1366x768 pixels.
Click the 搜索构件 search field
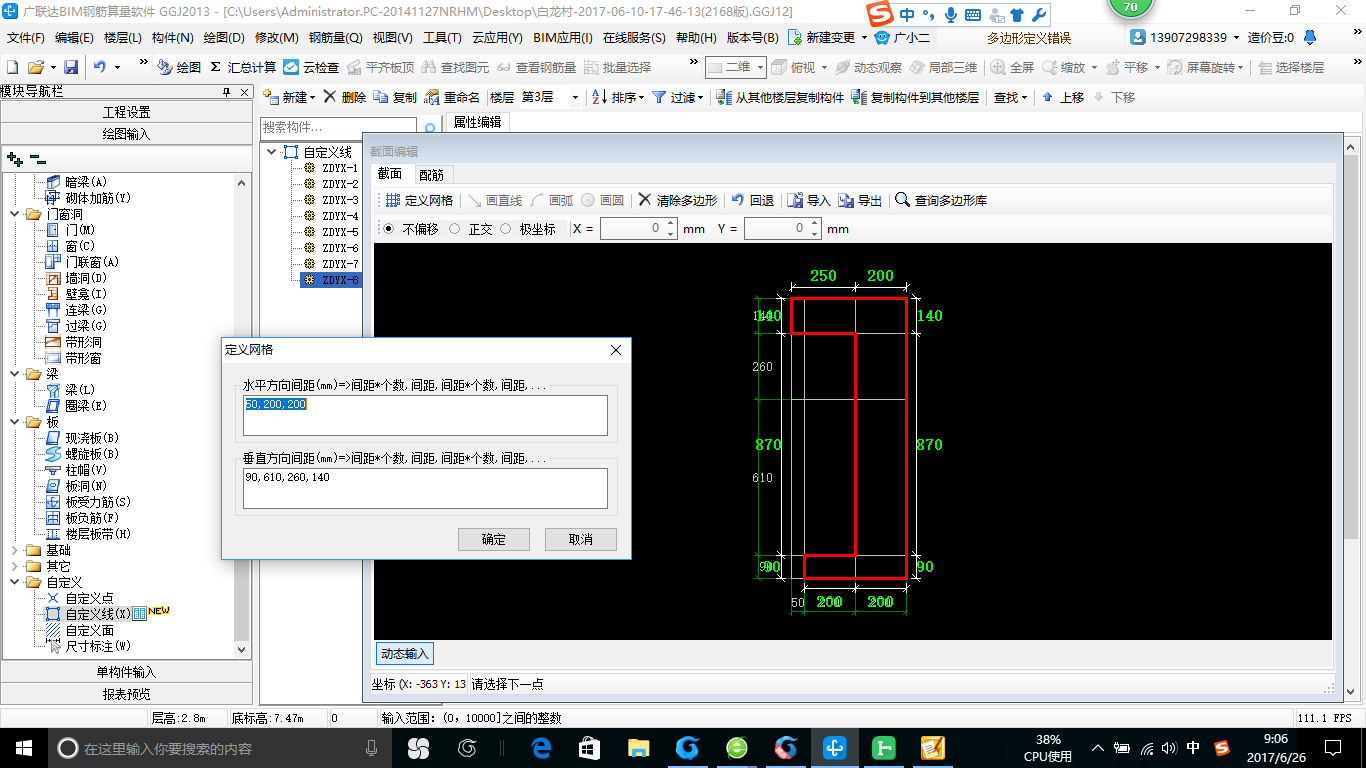pos(338,128)
